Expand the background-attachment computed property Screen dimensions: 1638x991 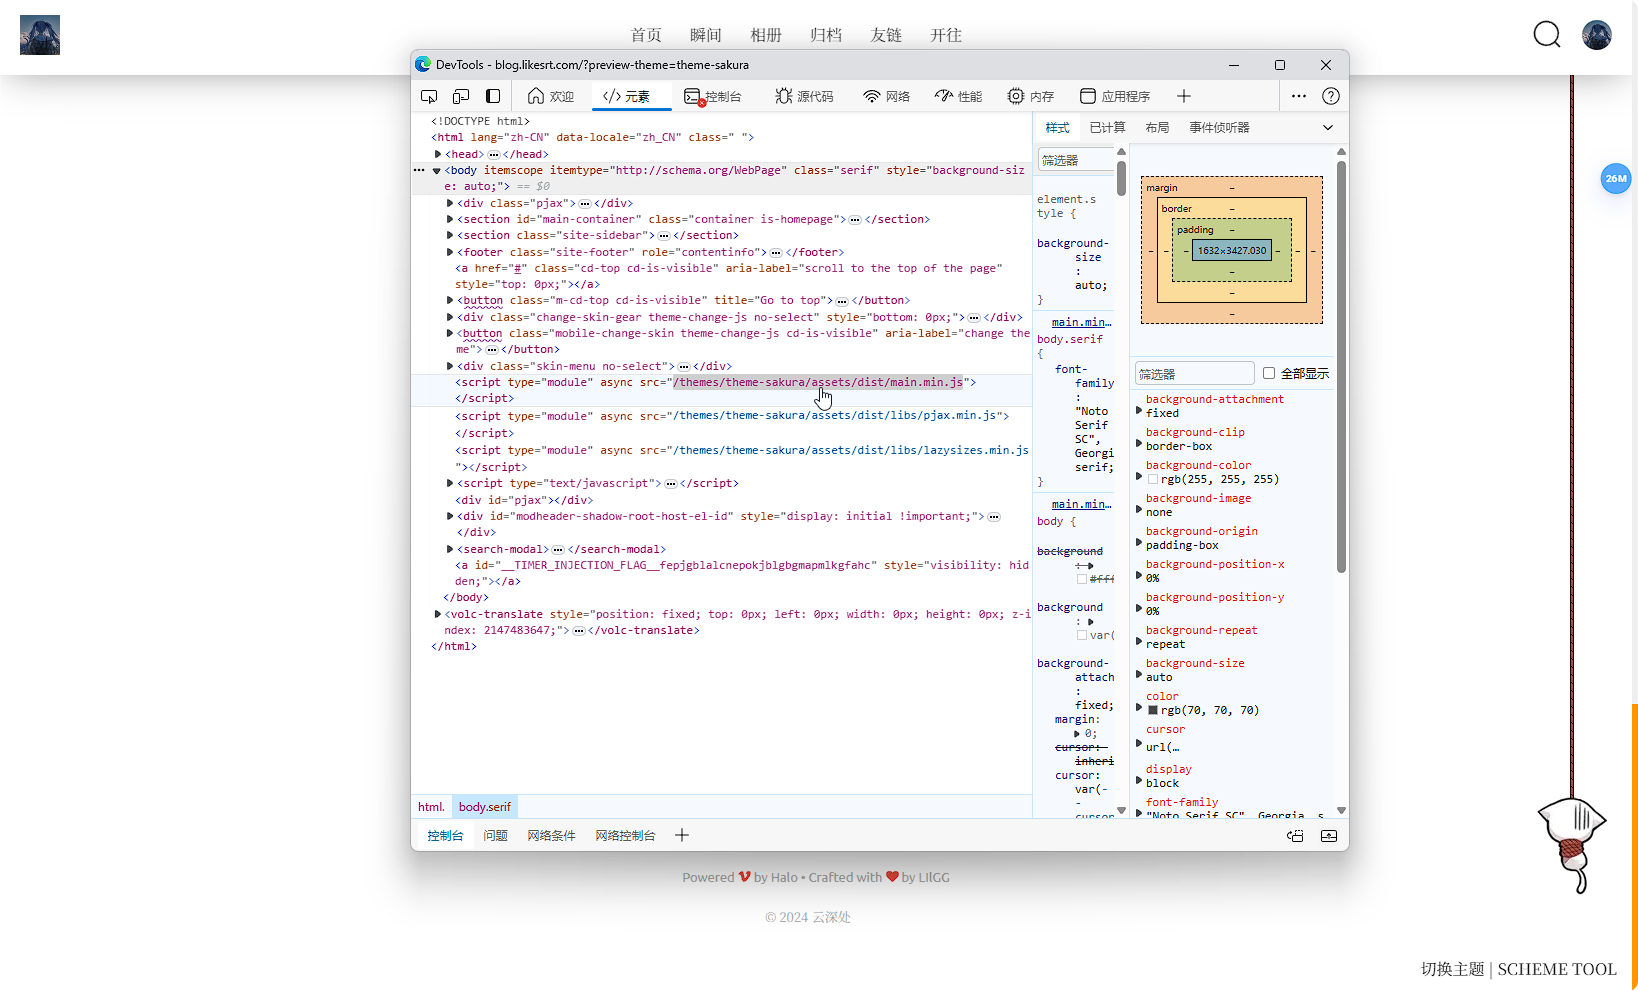coord(1139,410)
